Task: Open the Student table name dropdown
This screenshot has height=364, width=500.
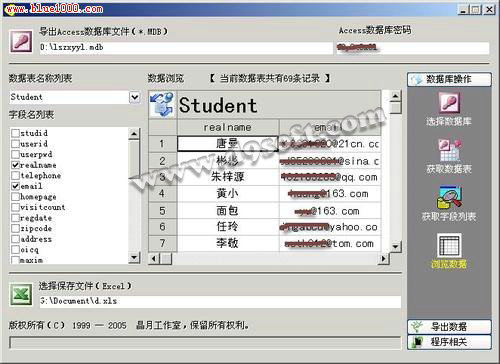Action: (x=134, y=97)
